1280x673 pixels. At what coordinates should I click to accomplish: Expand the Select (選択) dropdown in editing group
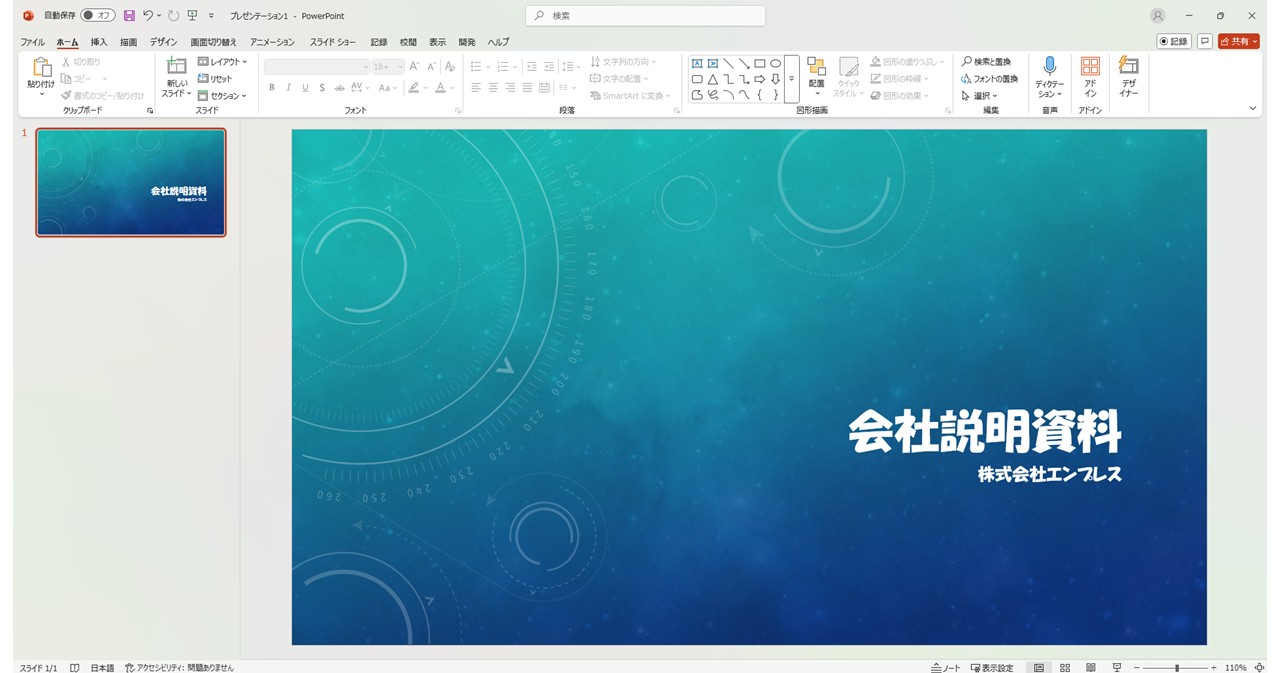[x=980, y=96]
